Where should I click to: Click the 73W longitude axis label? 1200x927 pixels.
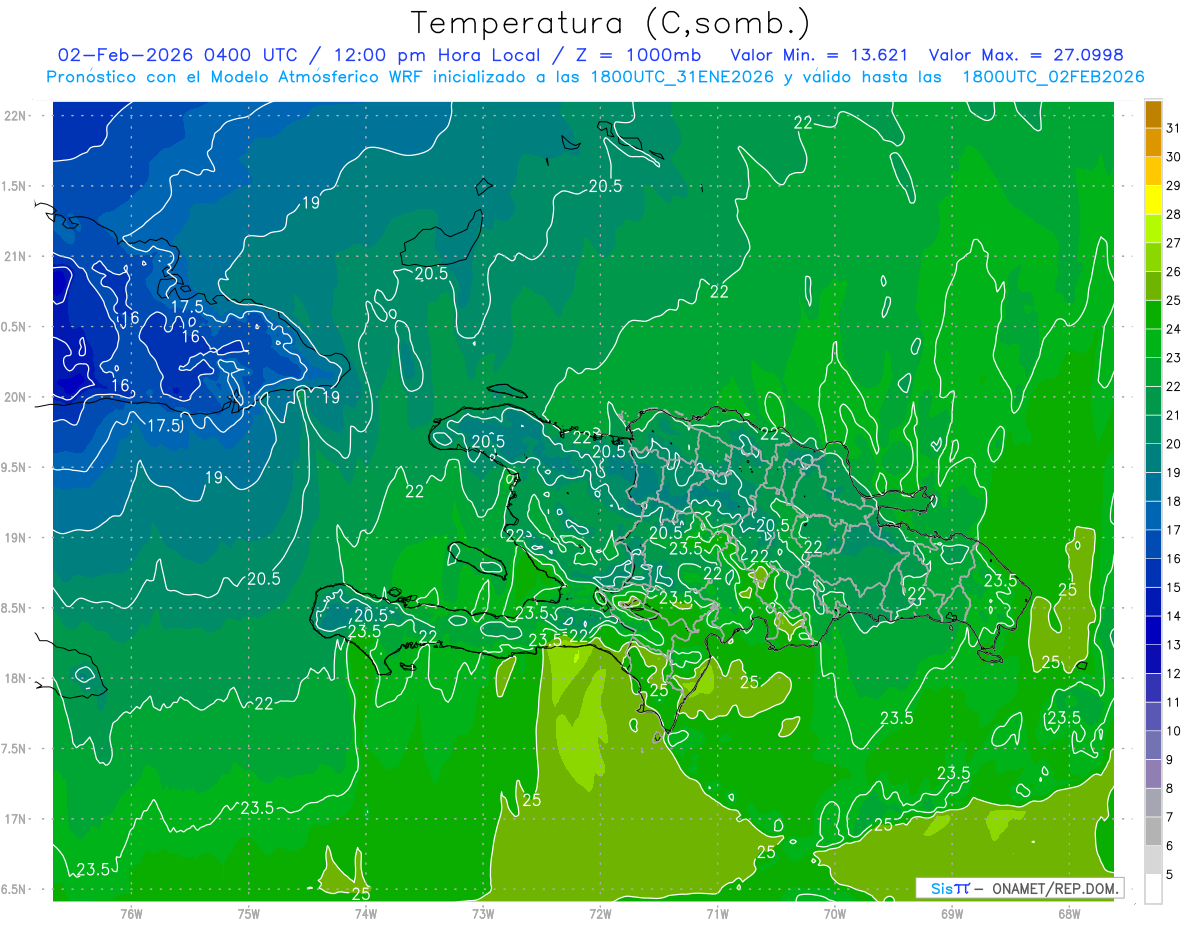pyautogui.click(x=483, y=913)
